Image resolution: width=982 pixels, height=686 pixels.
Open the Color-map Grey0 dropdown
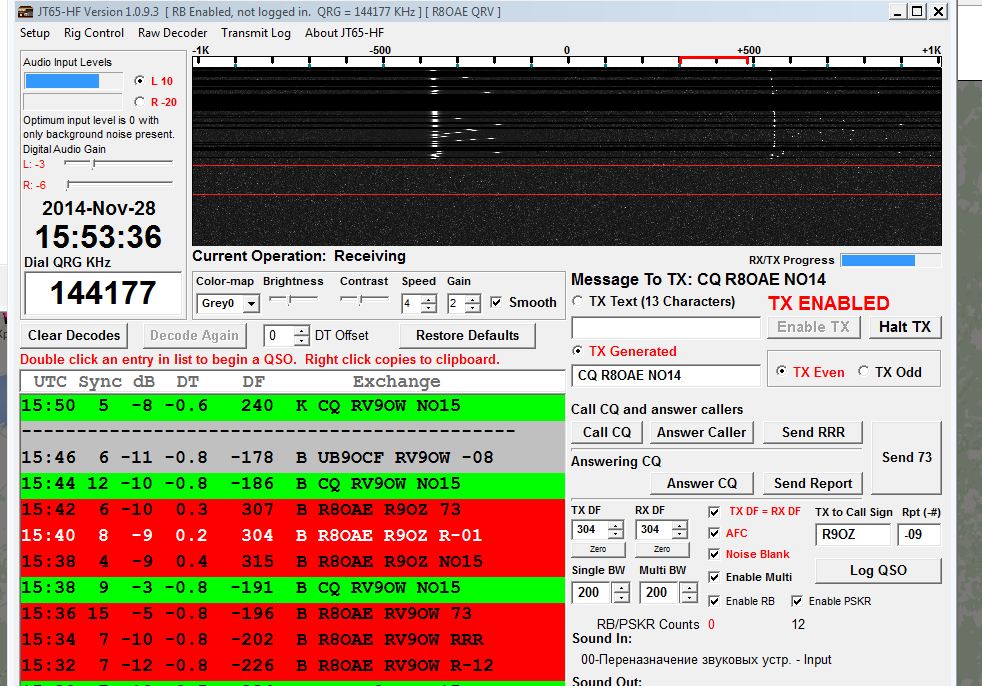[x=251, y=303]
